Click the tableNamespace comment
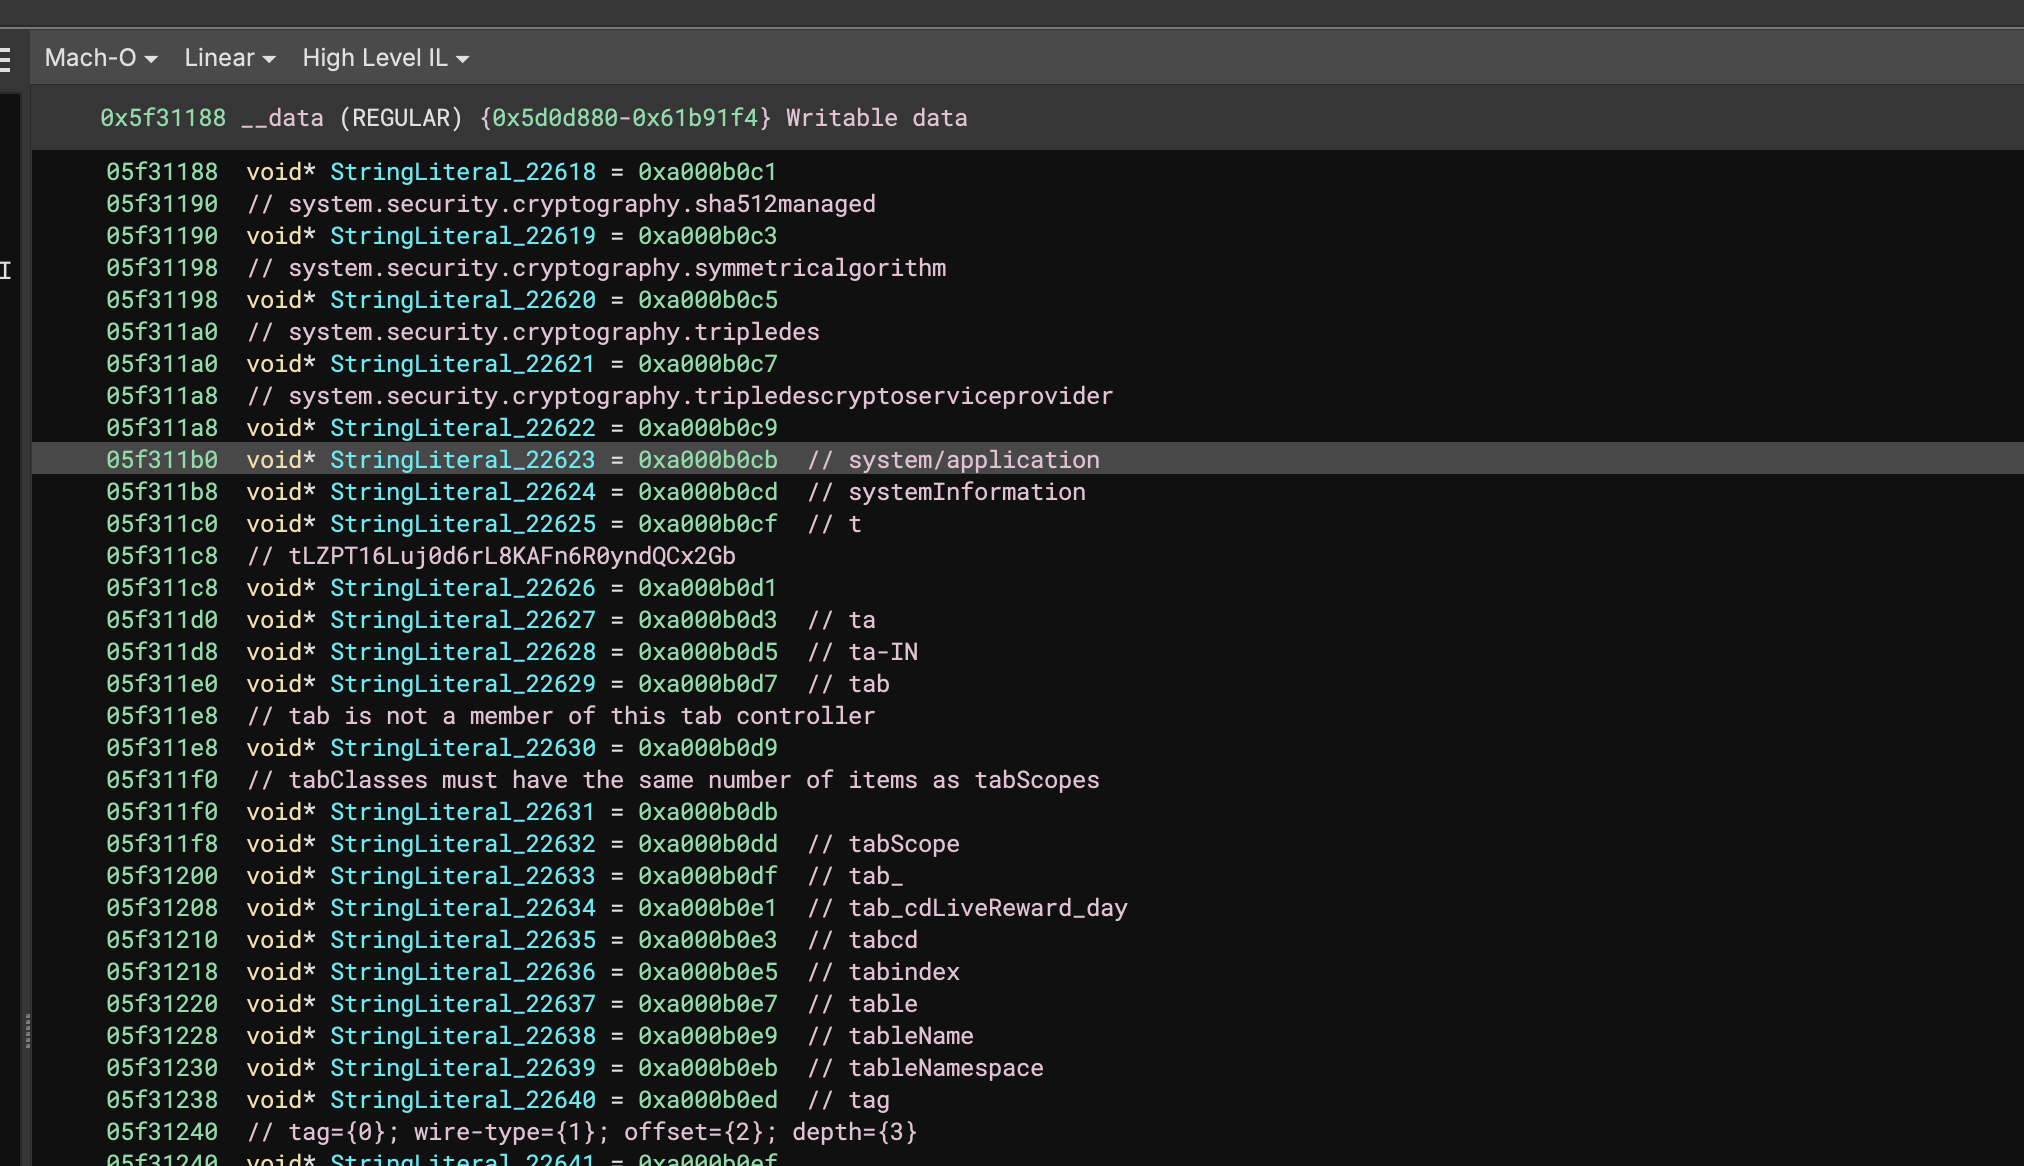2024x1166 pixels. (926, 1068)
